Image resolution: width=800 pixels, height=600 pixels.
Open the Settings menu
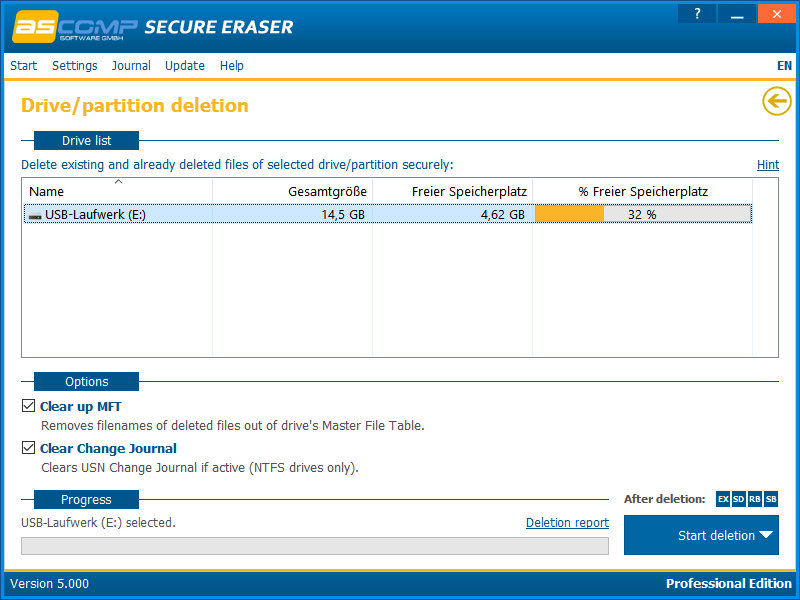pos(75,66)
